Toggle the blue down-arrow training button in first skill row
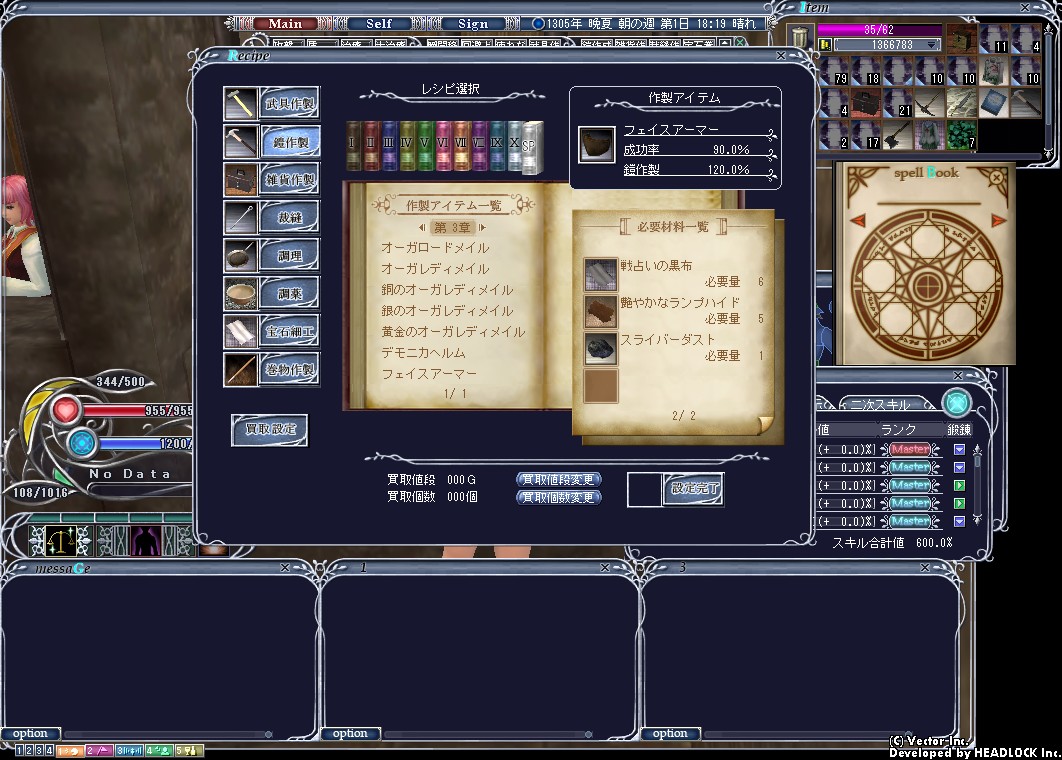1062x760 pixels. coord(959,450)
